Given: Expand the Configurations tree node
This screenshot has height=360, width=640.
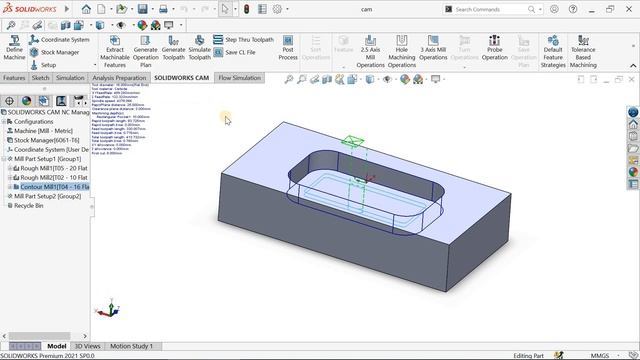Looking at the screenshot, I should point(4,122).
